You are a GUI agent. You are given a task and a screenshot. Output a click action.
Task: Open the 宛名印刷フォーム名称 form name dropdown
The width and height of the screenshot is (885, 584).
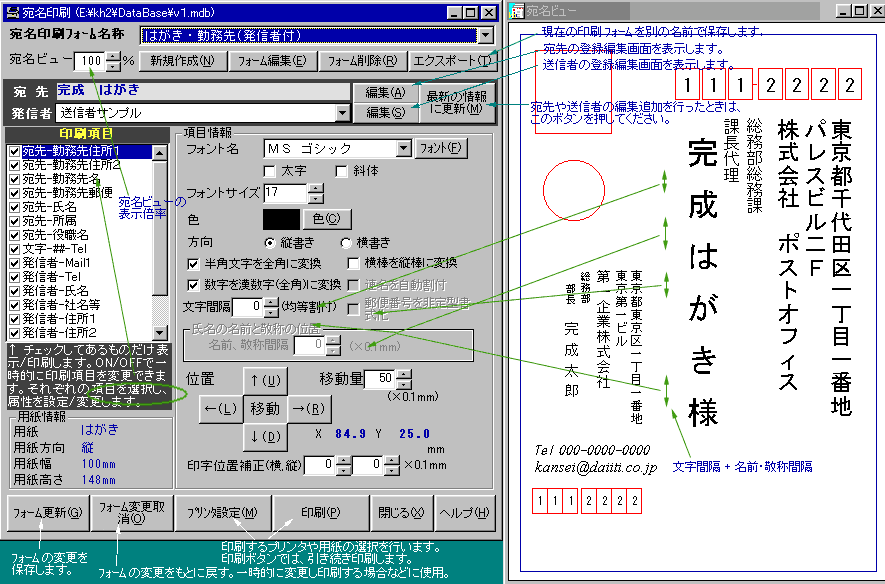pos(486,35)
